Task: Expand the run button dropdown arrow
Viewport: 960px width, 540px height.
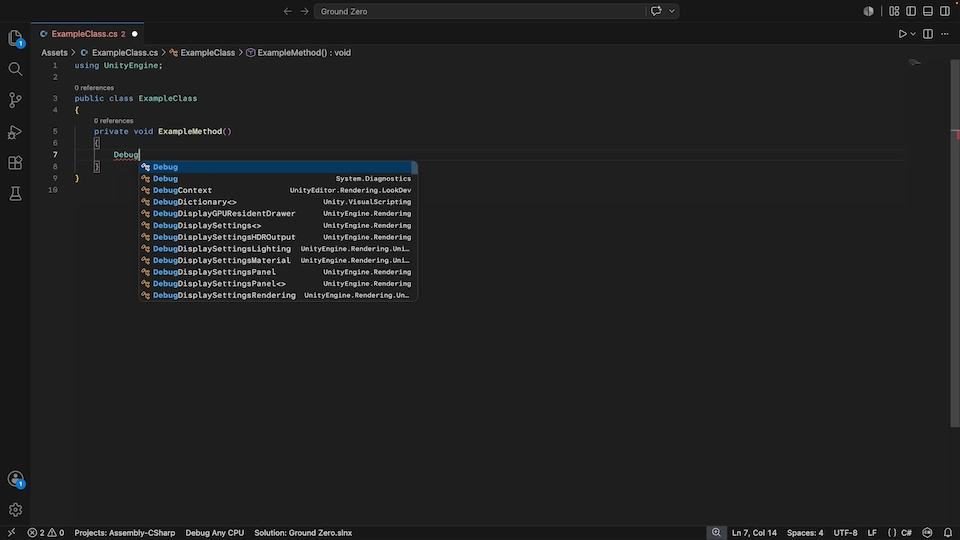Action: coord(913,34)
